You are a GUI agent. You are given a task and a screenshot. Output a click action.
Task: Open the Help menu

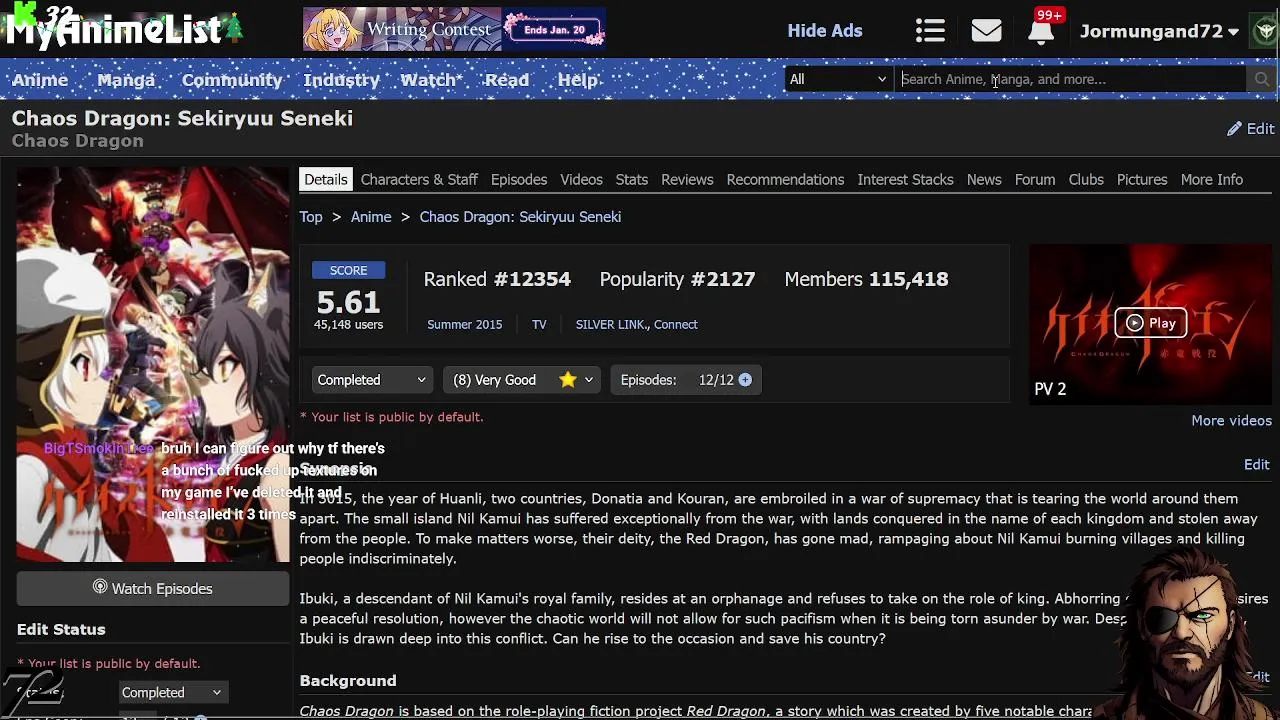577,80
